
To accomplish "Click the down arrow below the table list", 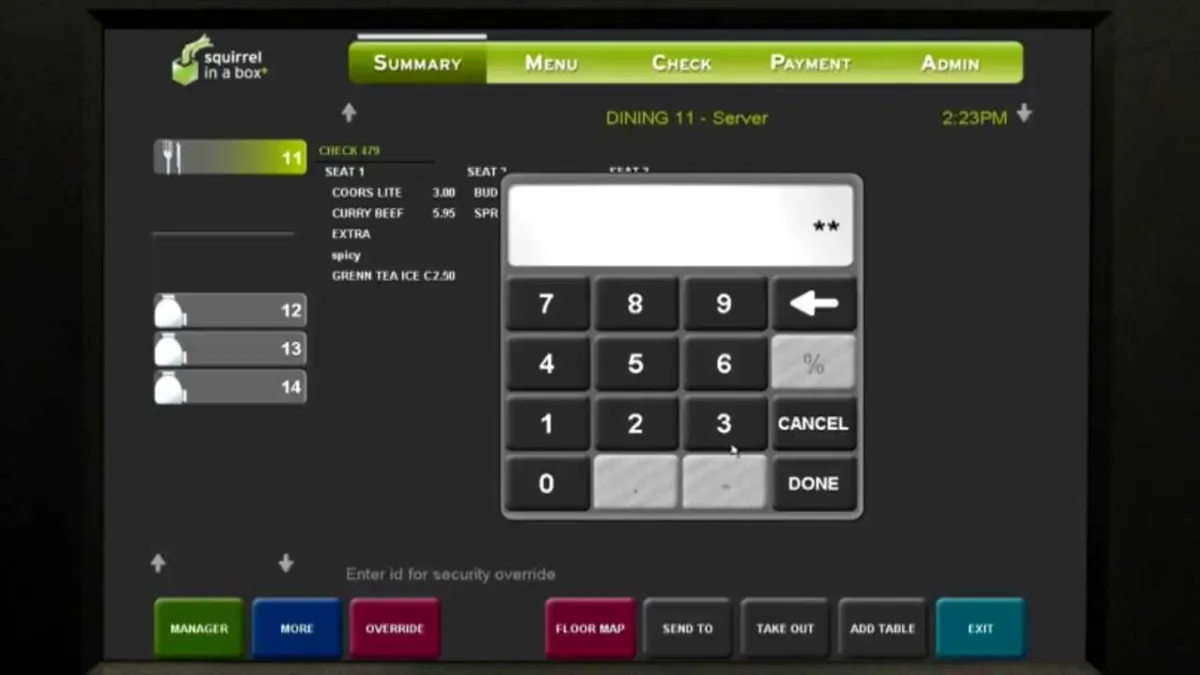I will pyautogui.click(x=286, y=563).
